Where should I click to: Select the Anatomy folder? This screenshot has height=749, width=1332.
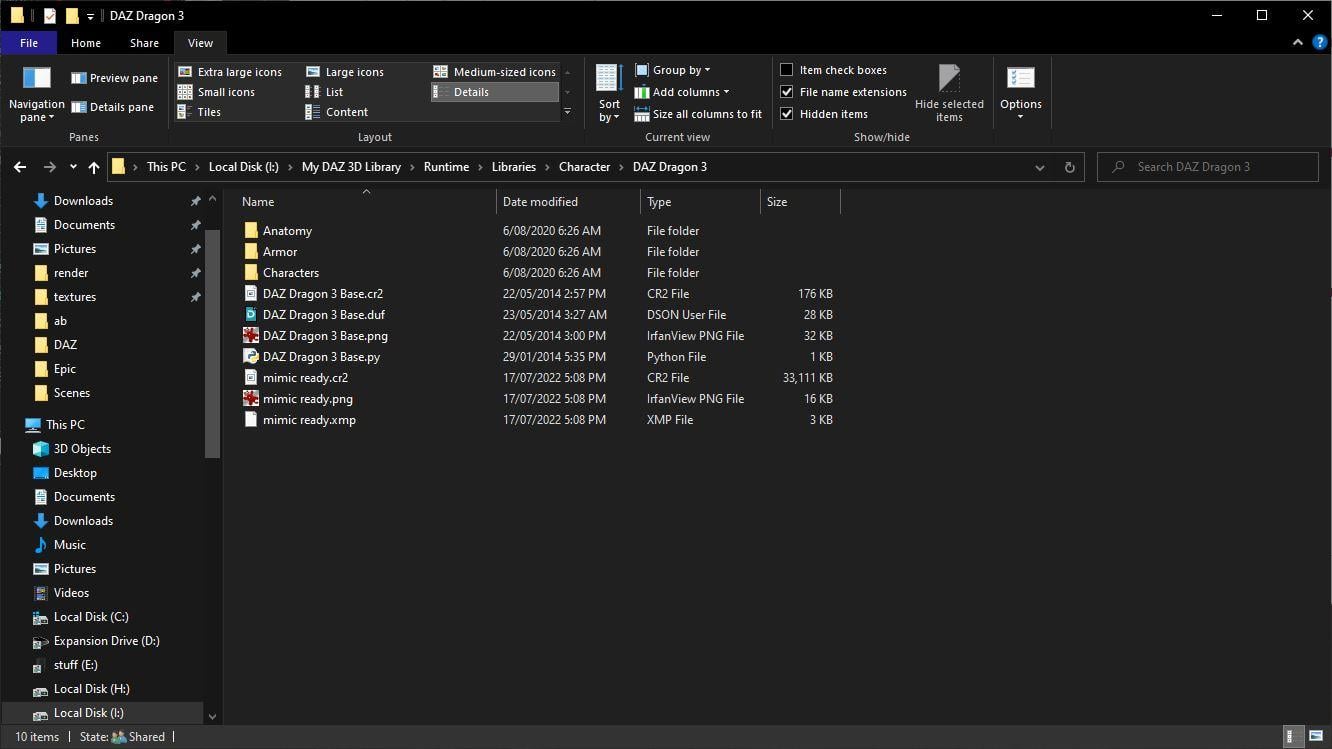point(287,231)
